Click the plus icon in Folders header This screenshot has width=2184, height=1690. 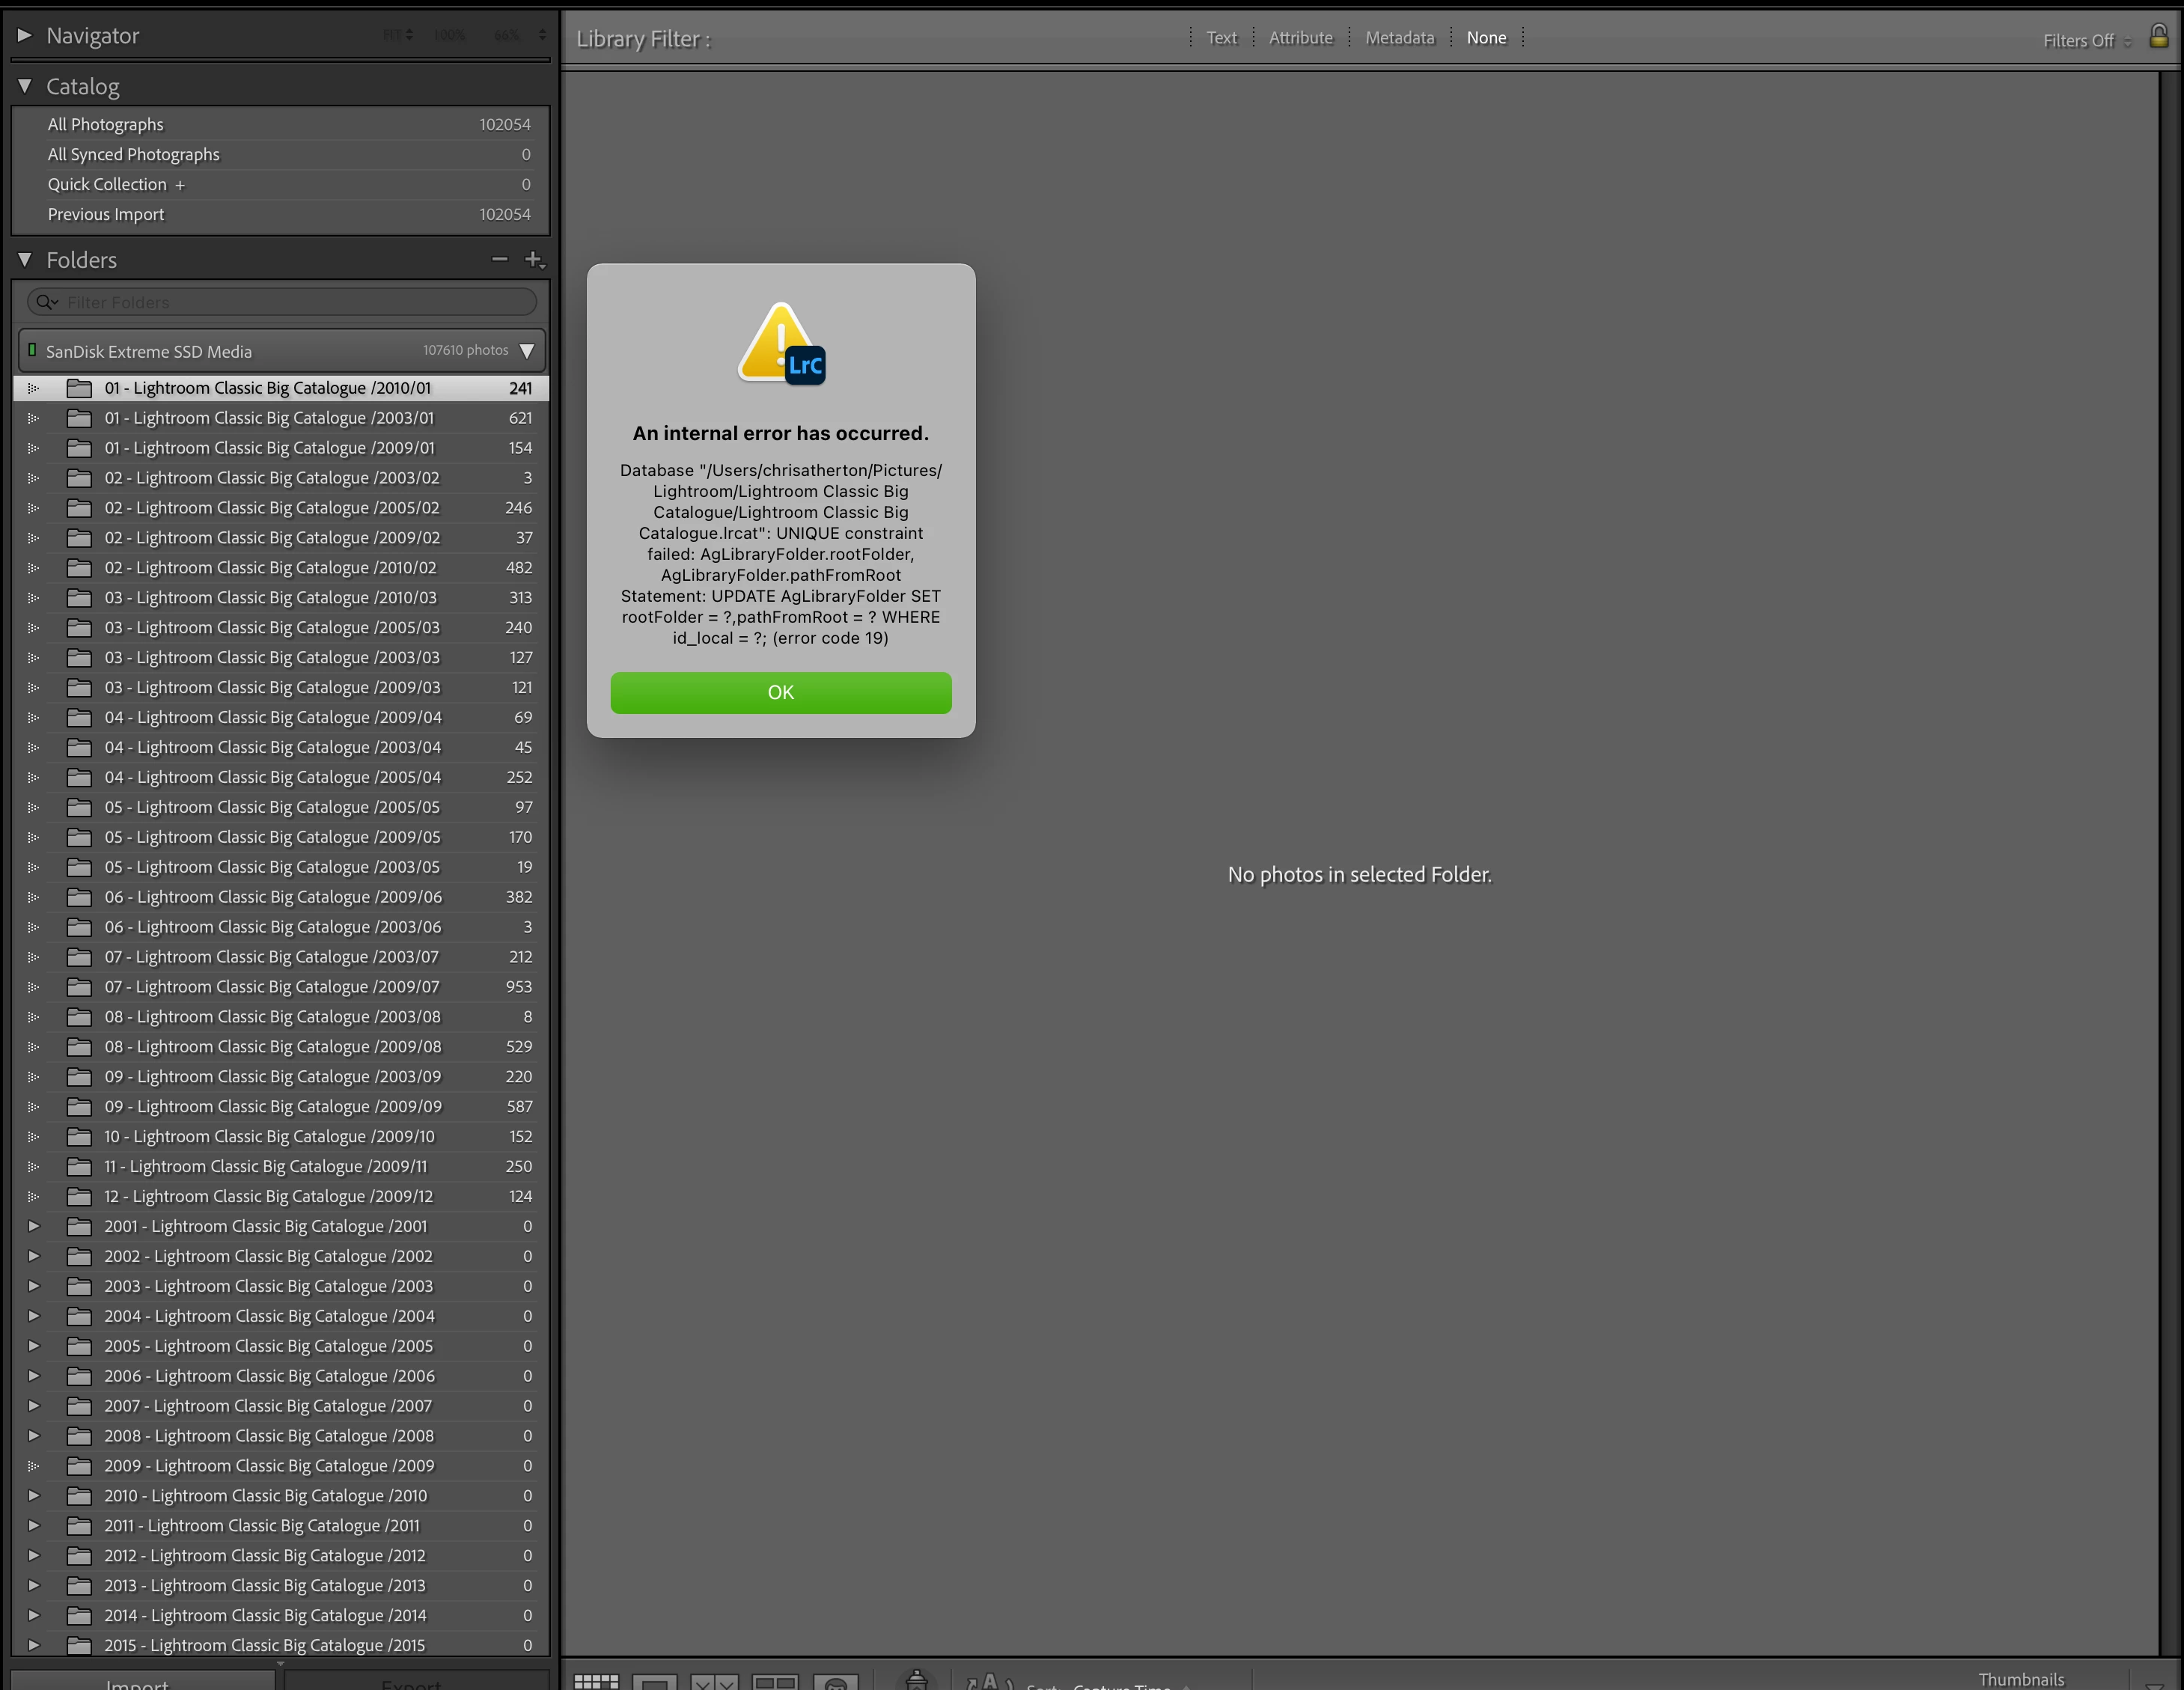(534, 260)
